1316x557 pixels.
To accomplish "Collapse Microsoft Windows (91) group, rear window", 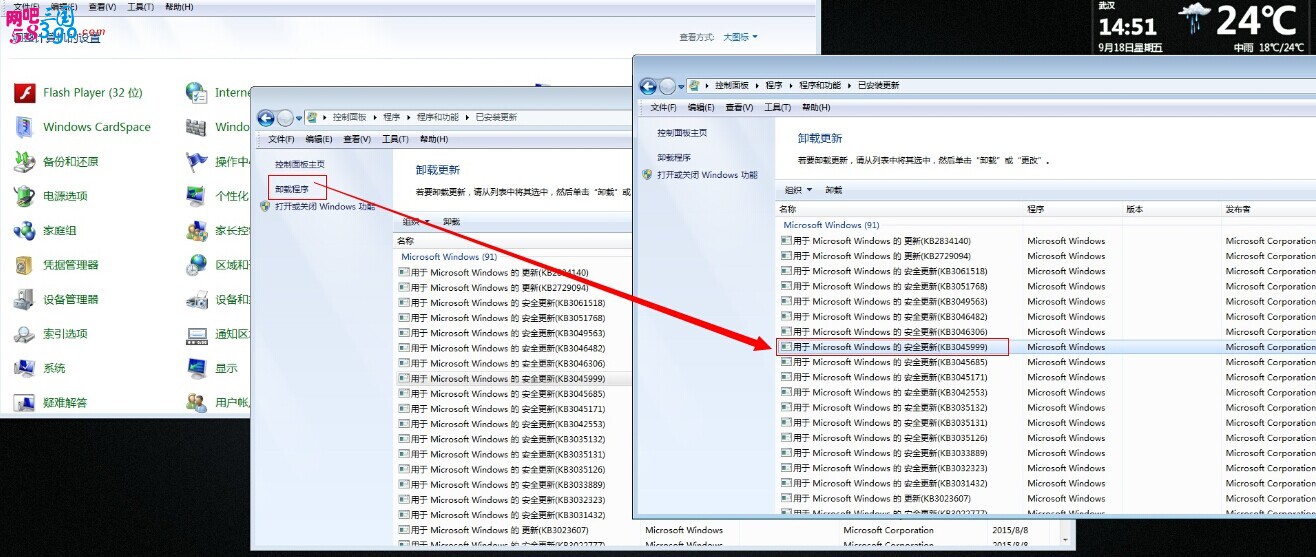I will (x=448, y=257).
